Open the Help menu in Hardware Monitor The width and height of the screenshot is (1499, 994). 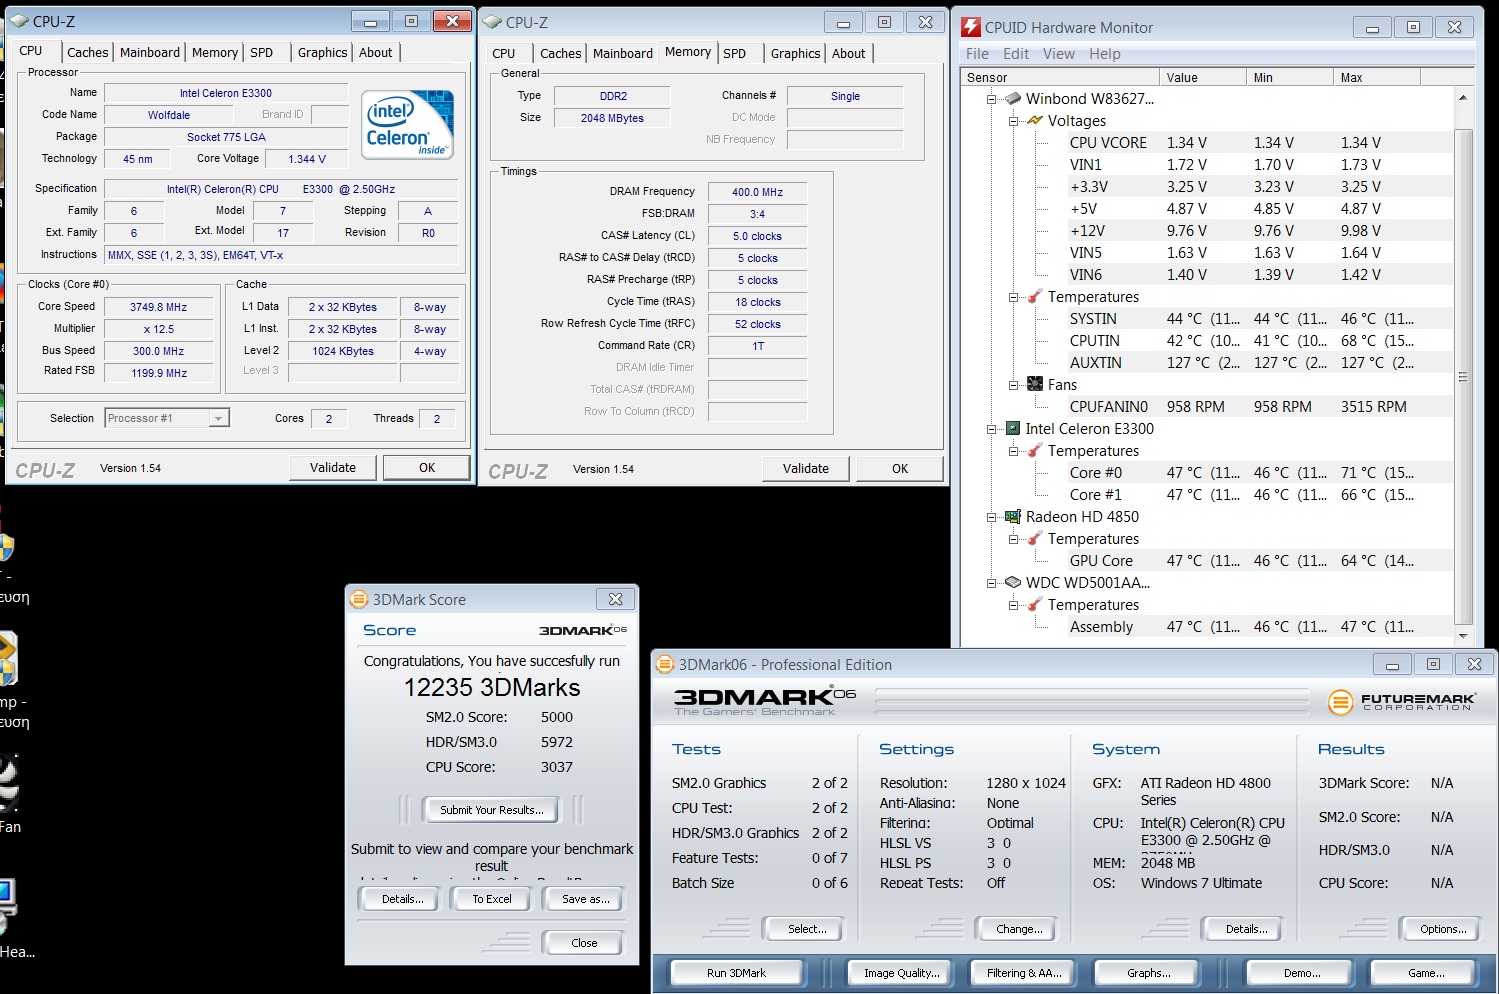pyautogui.click(x=1104, y=53)
